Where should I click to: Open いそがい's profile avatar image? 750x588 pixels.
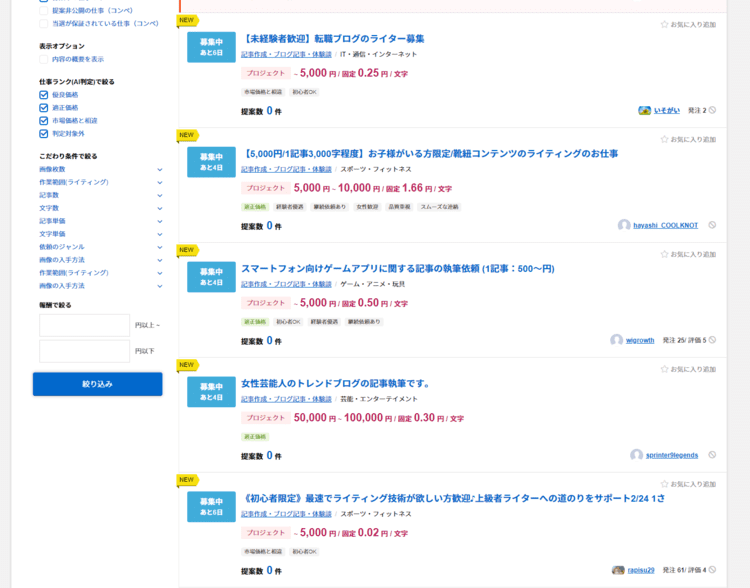[644, 111]
